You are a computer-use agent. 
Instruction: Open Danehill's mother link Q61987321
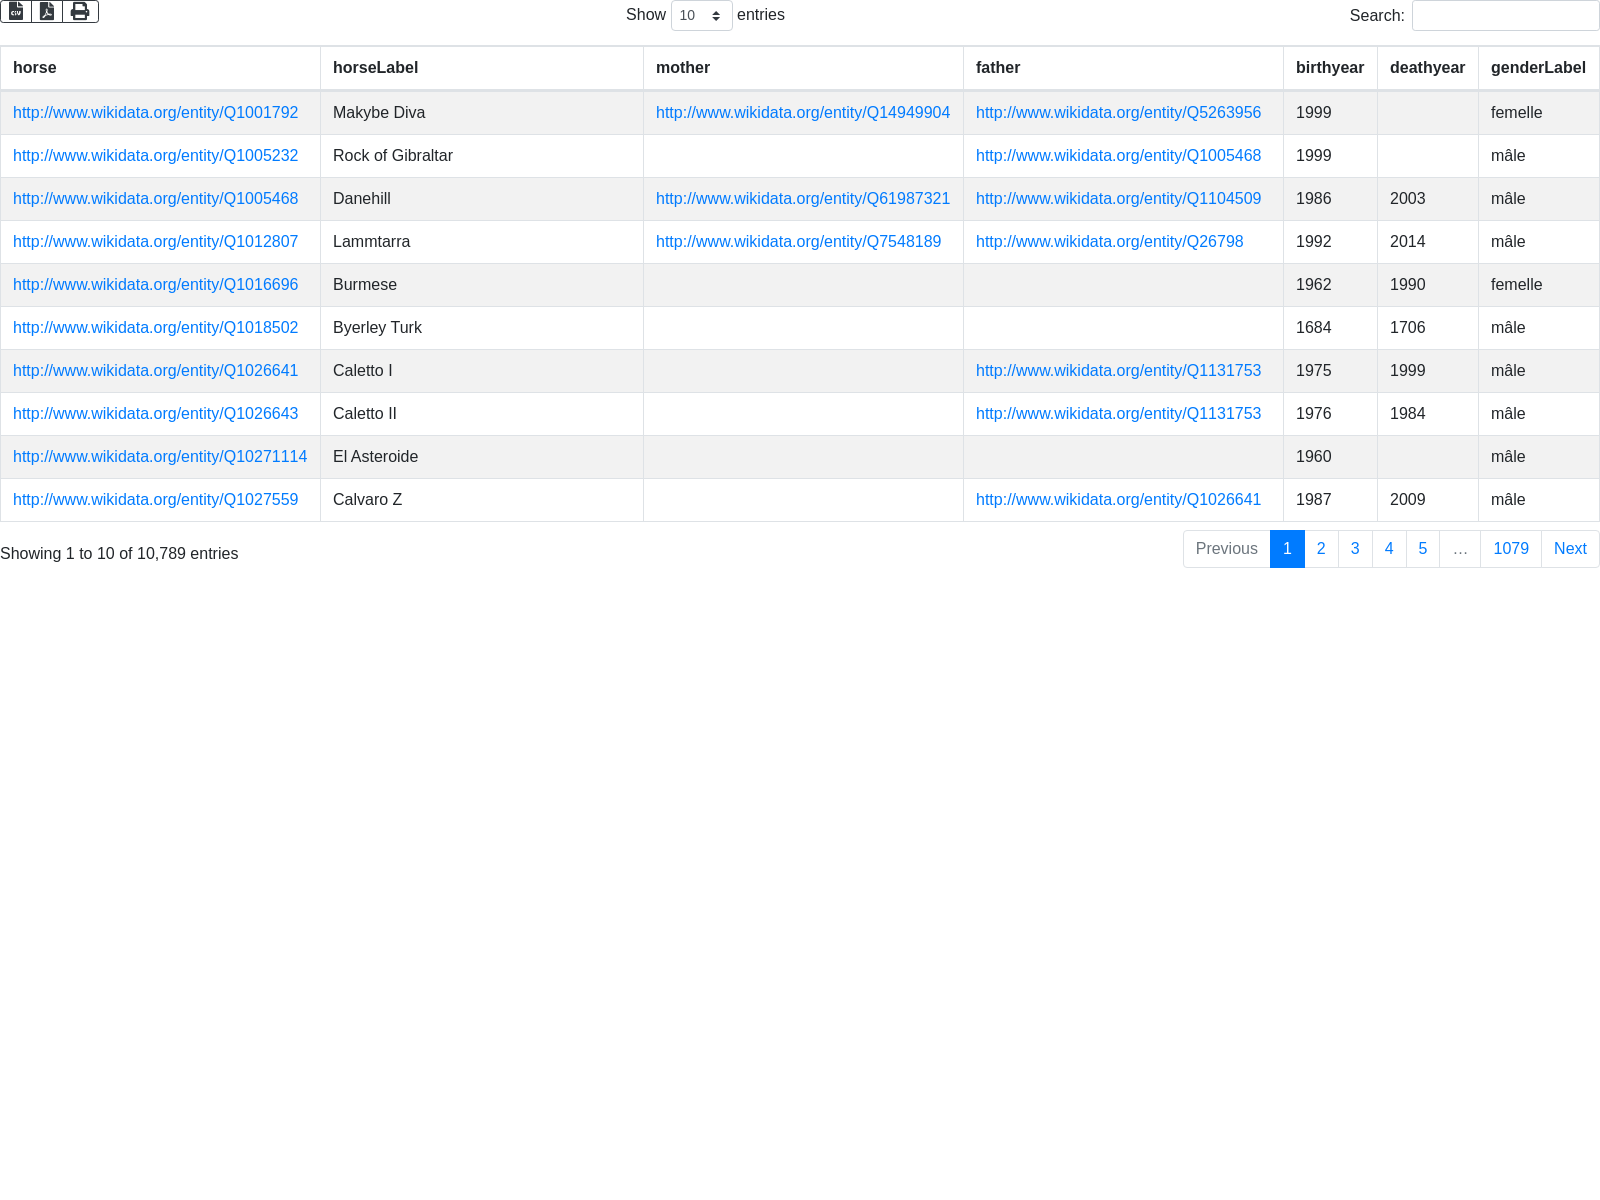[802, 199]
